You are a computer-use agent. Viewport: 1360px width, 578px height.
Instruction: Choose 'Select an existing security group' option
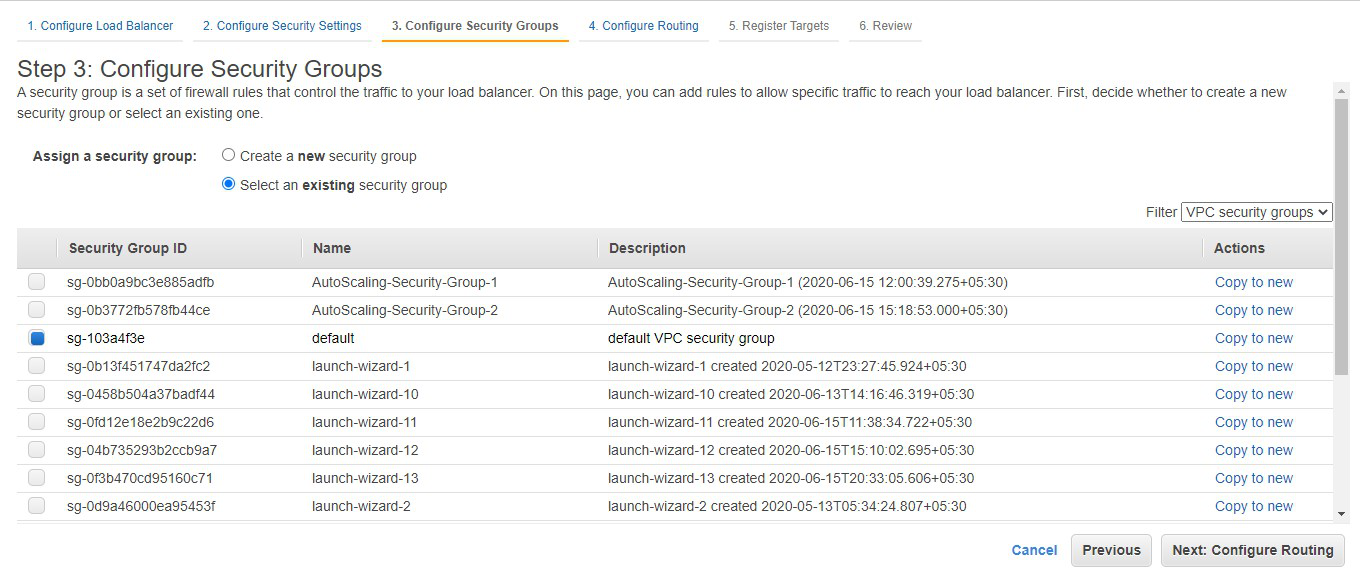click(229, 184)
